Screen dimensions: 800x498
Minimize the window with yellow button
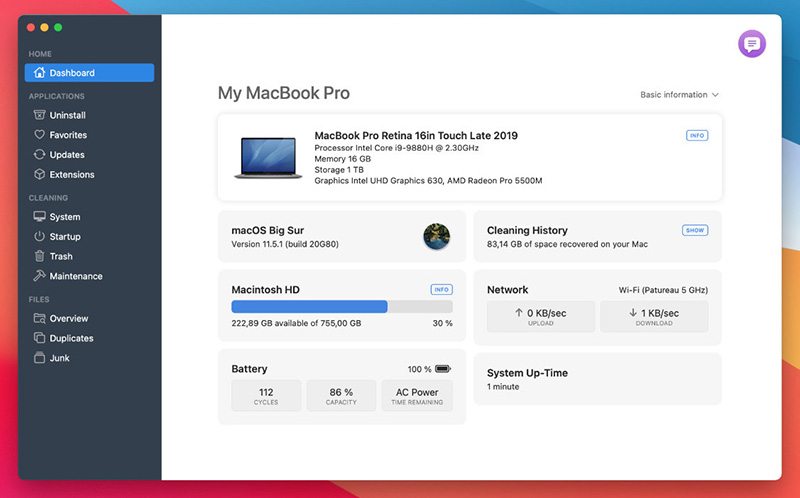(44, 28)
